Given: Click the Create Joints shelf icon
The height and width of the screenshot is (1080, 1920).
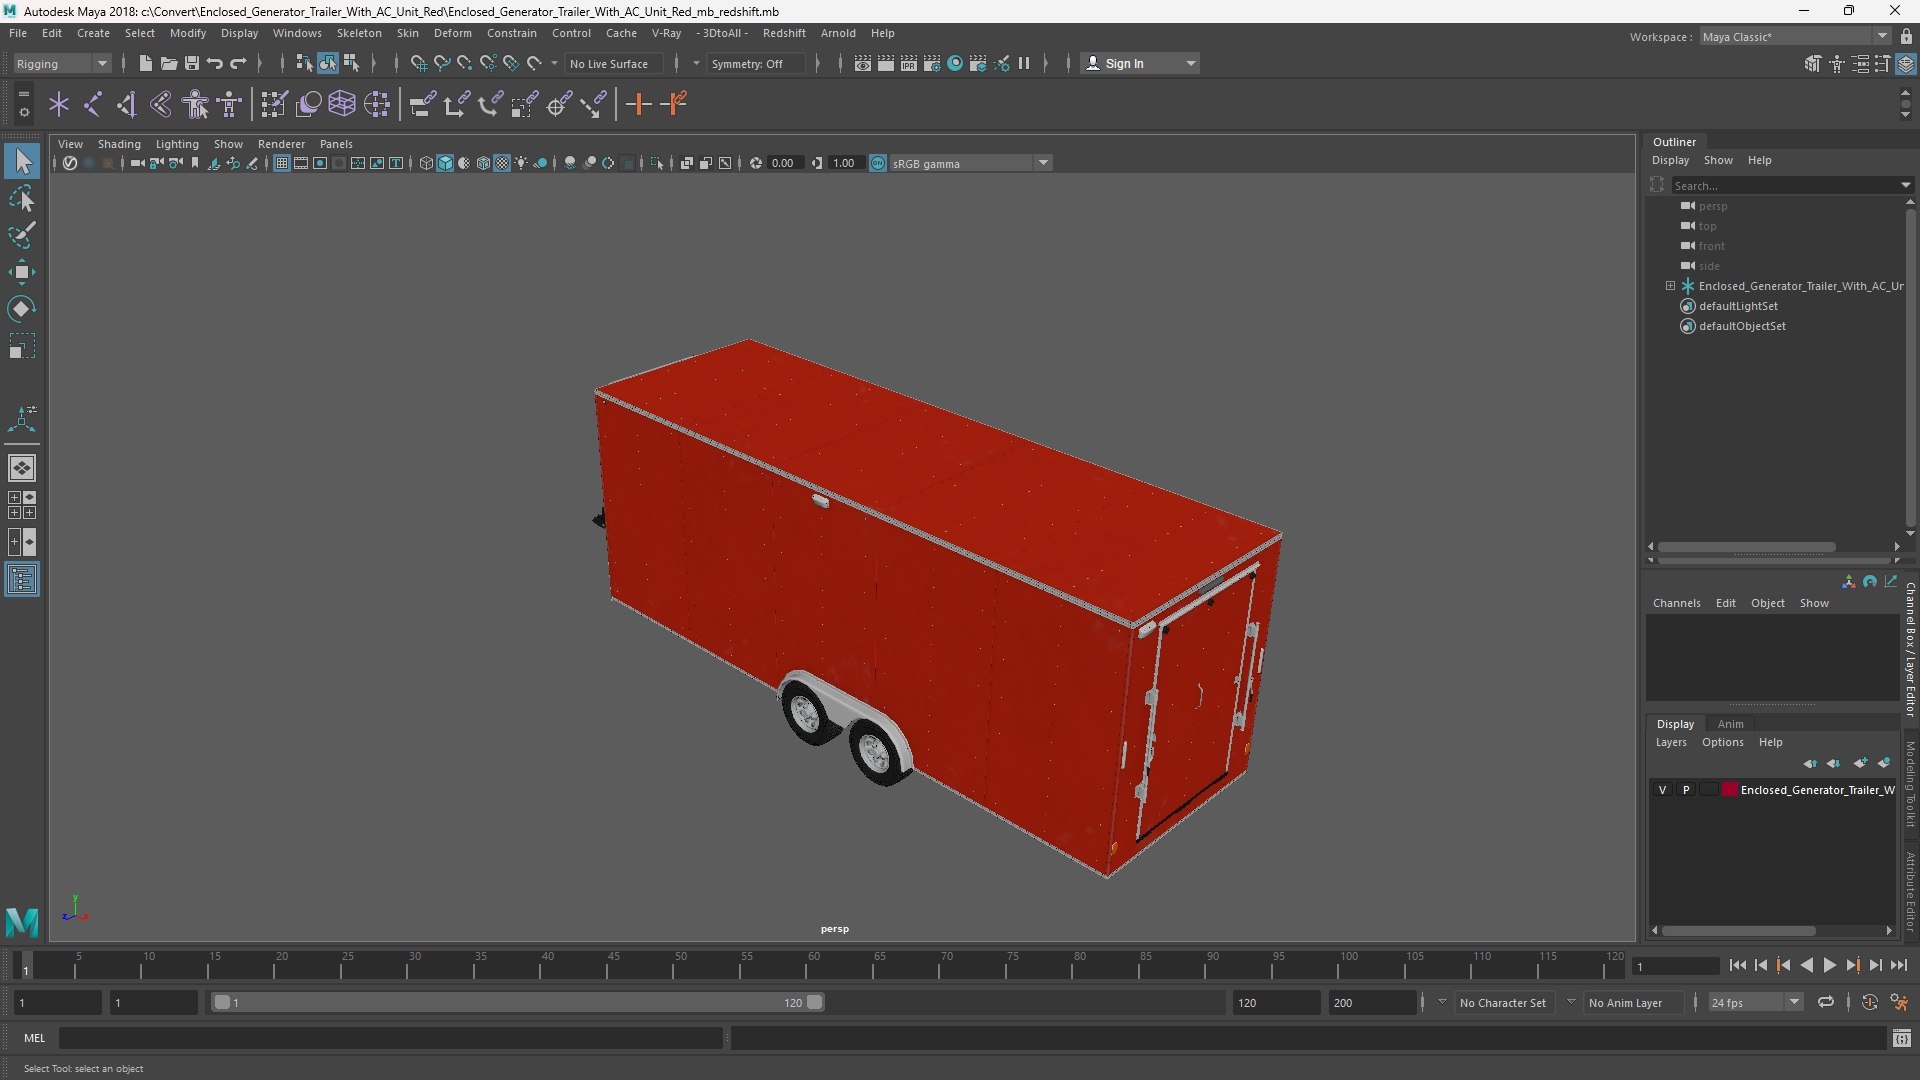Looking at the screenshot, I should [x=92, y=104].
